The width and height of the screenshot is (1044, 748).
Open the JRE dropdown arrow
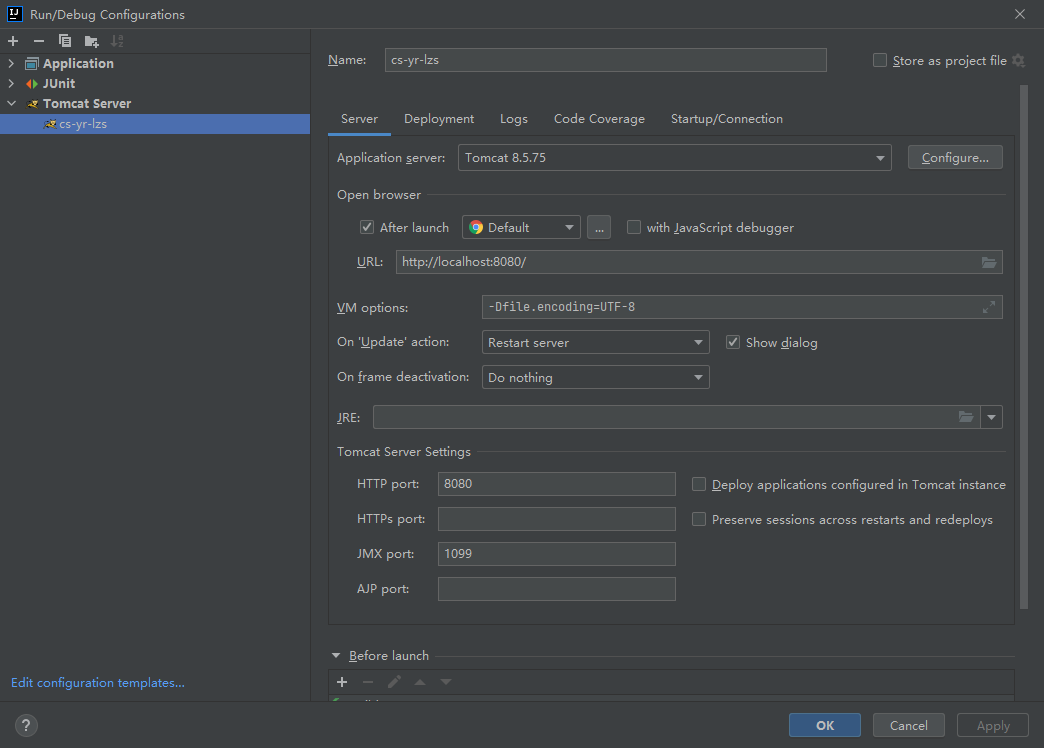click(x=991, y=417)
